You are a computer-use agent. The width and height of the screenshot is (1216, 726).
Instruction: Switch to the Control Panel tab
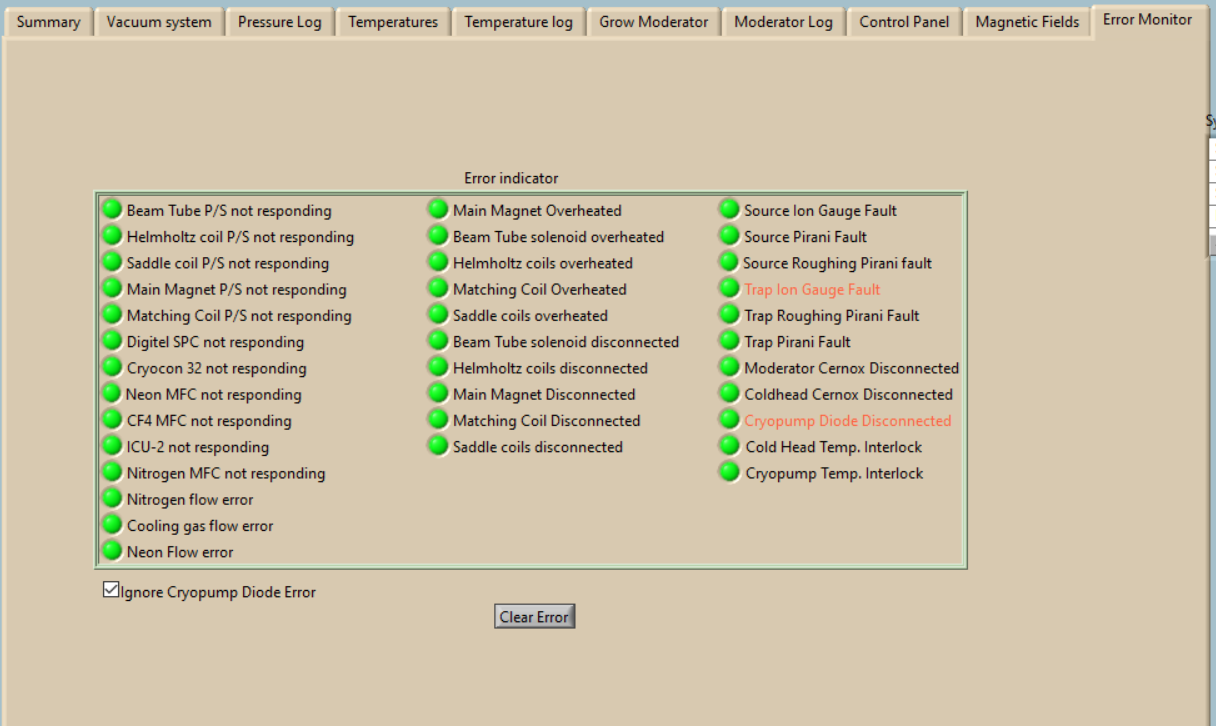coord(904,22)
